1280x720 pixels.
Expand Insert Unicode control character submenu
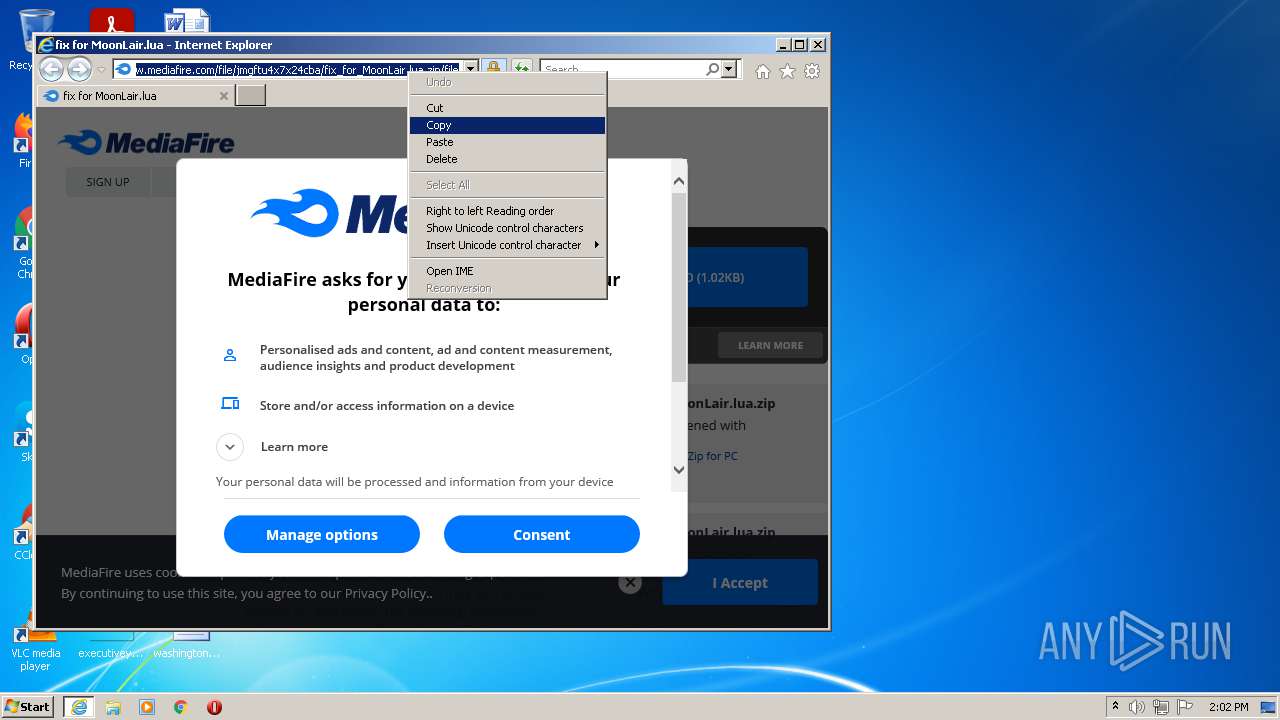click(x=507, y=245)
